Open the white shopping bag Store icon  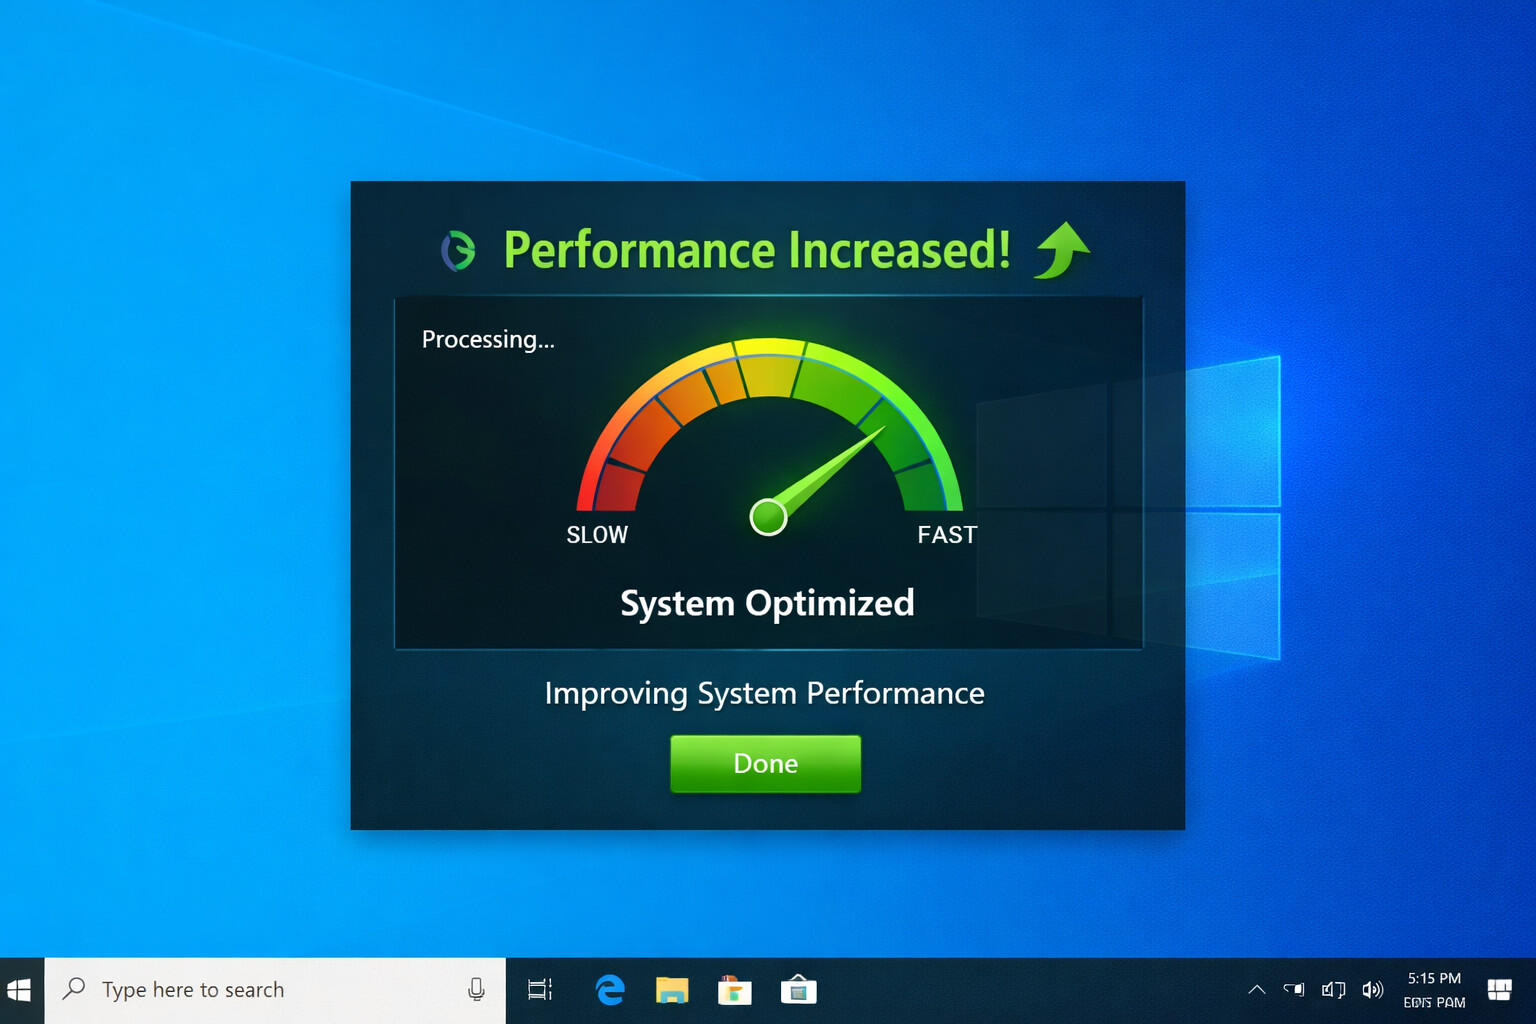coord(798,990)
